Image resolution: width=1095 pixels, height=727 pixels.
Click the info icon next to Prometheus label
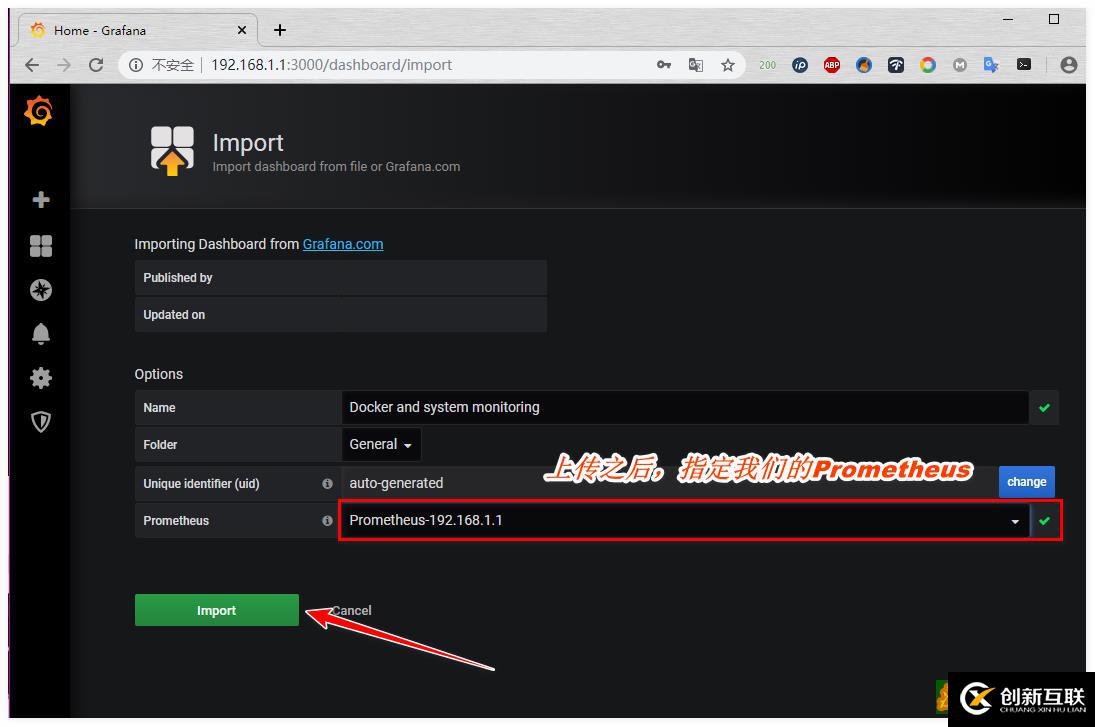point(327,520)
